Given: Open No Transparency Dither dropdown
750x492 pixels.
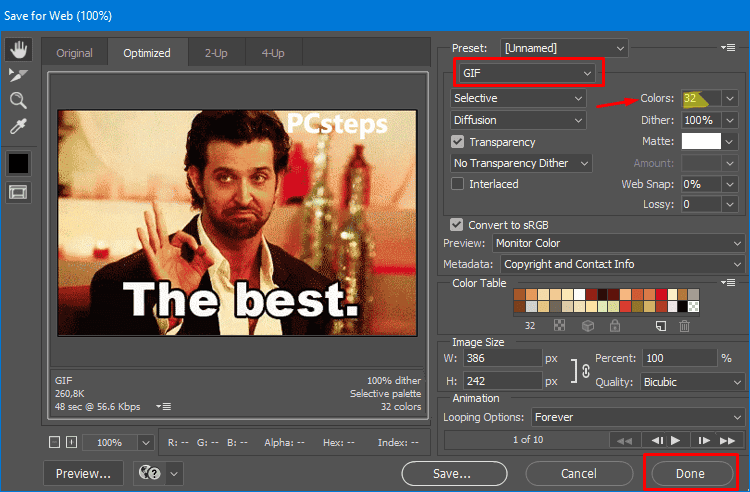Looking at the screenshot, I should (521, 163).
